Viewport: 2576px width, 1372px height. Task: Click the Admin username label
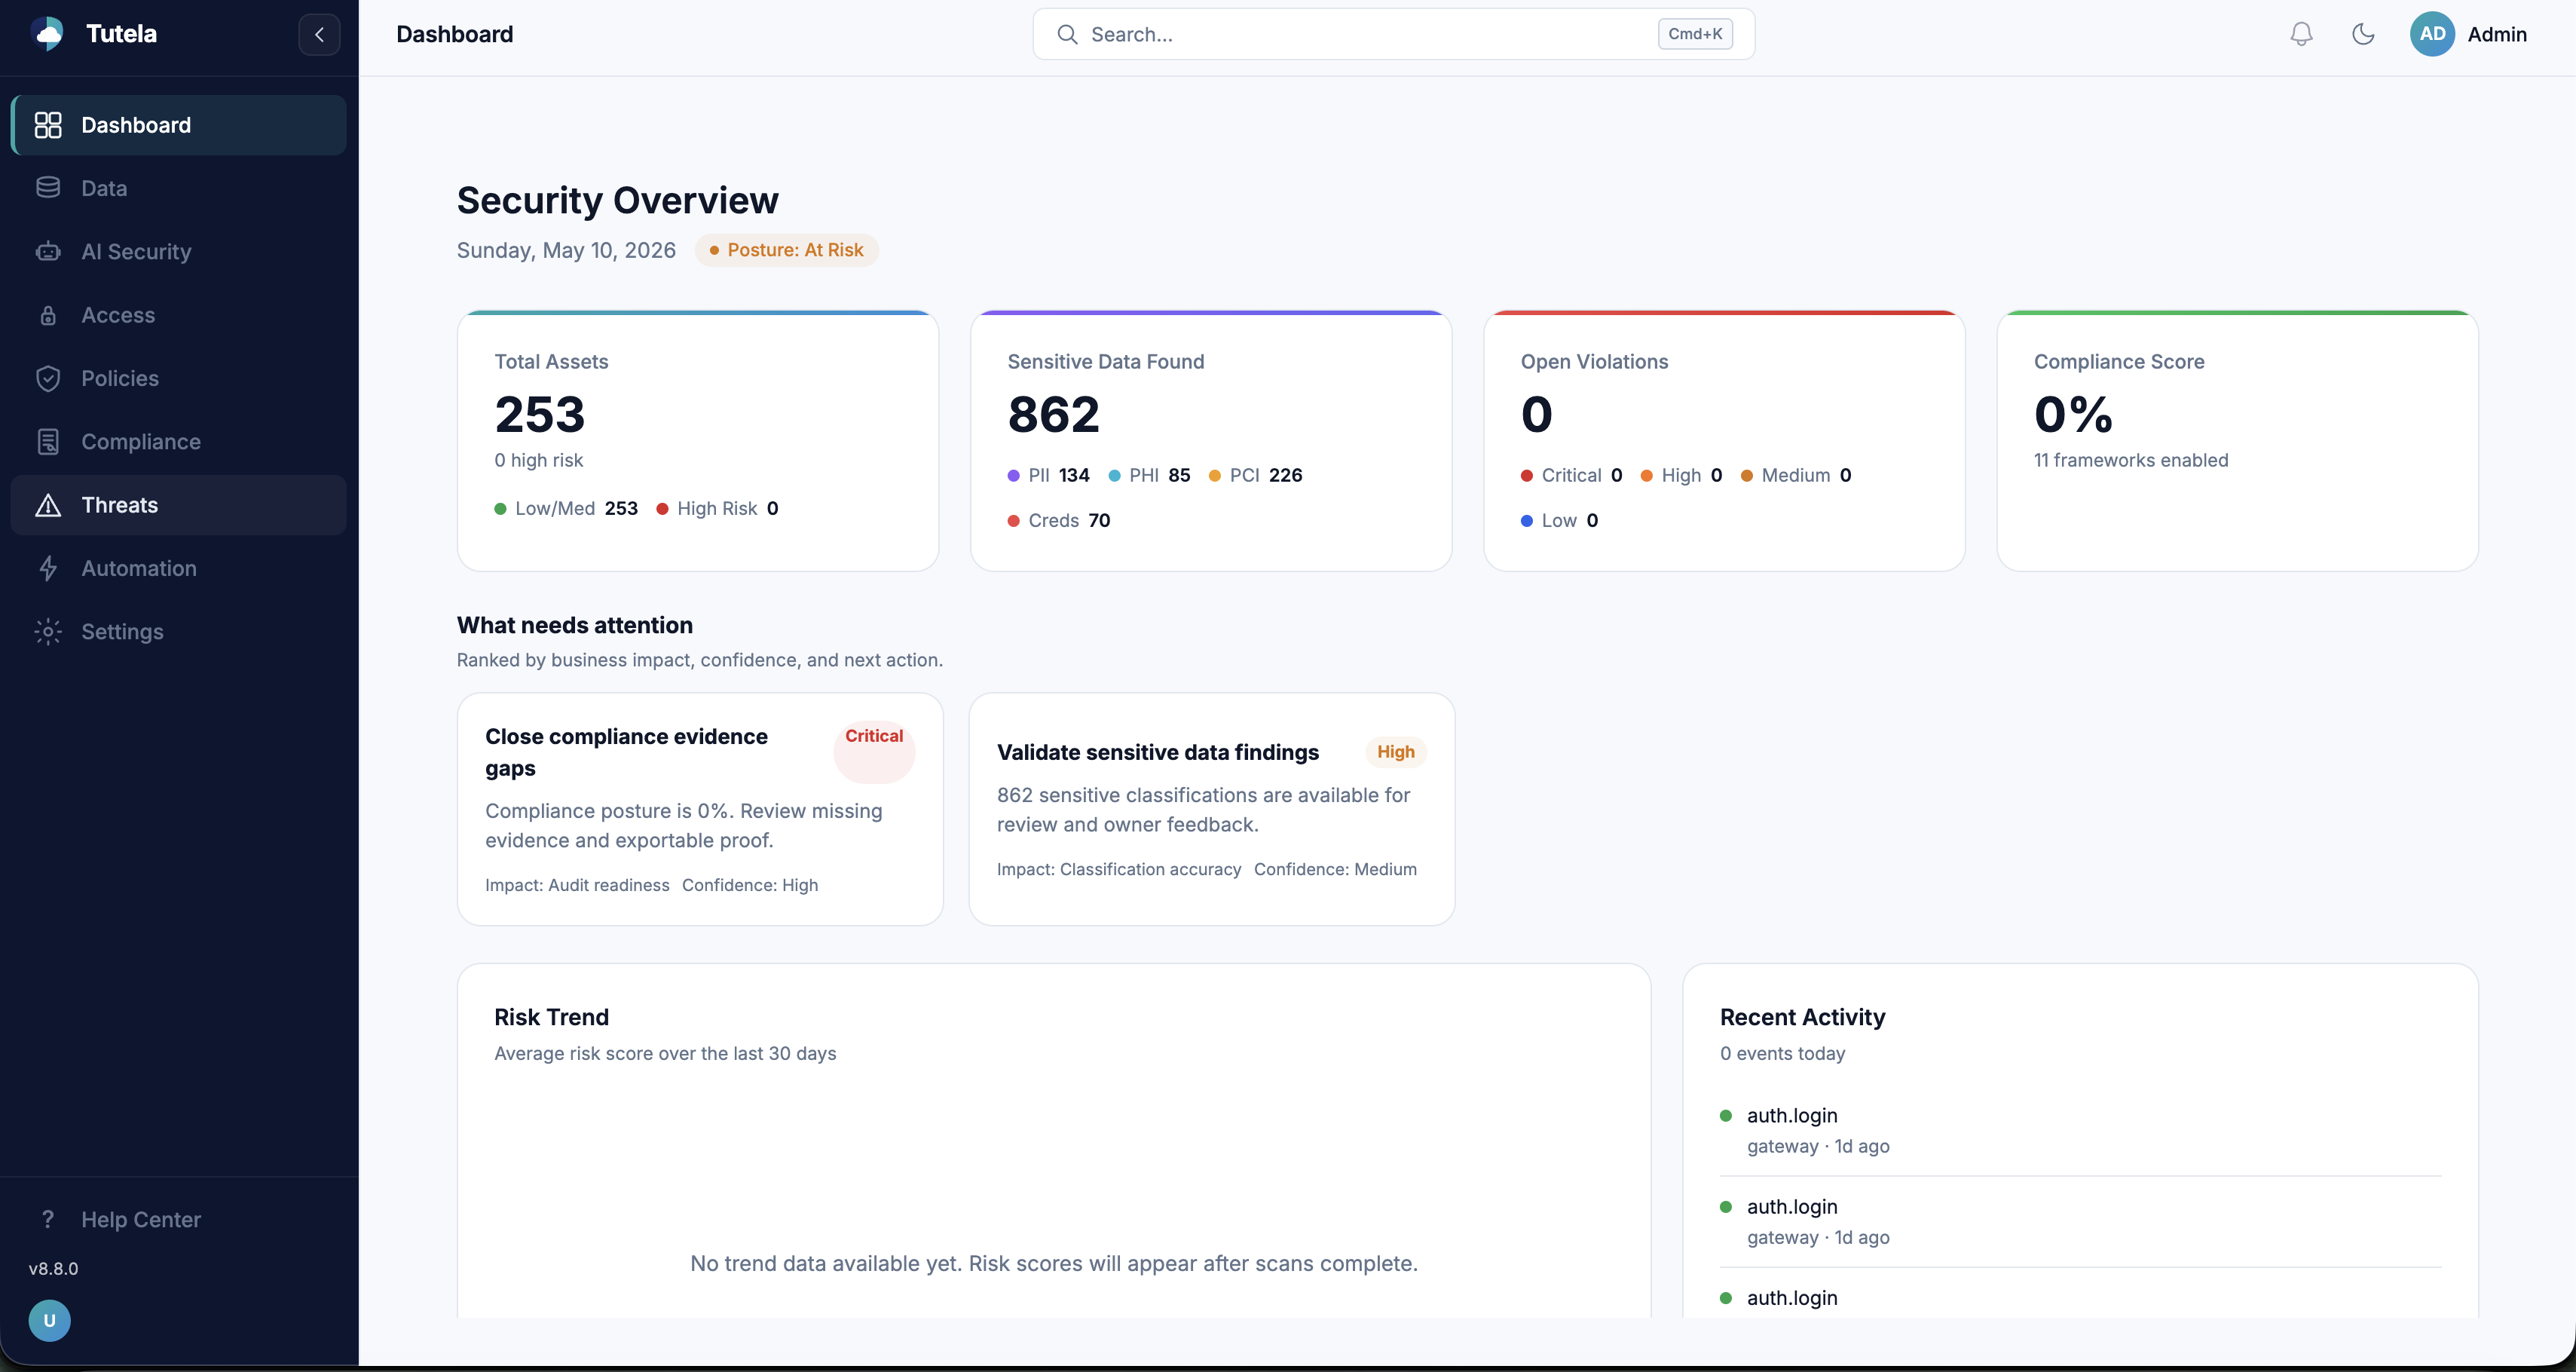(2497, 34)
